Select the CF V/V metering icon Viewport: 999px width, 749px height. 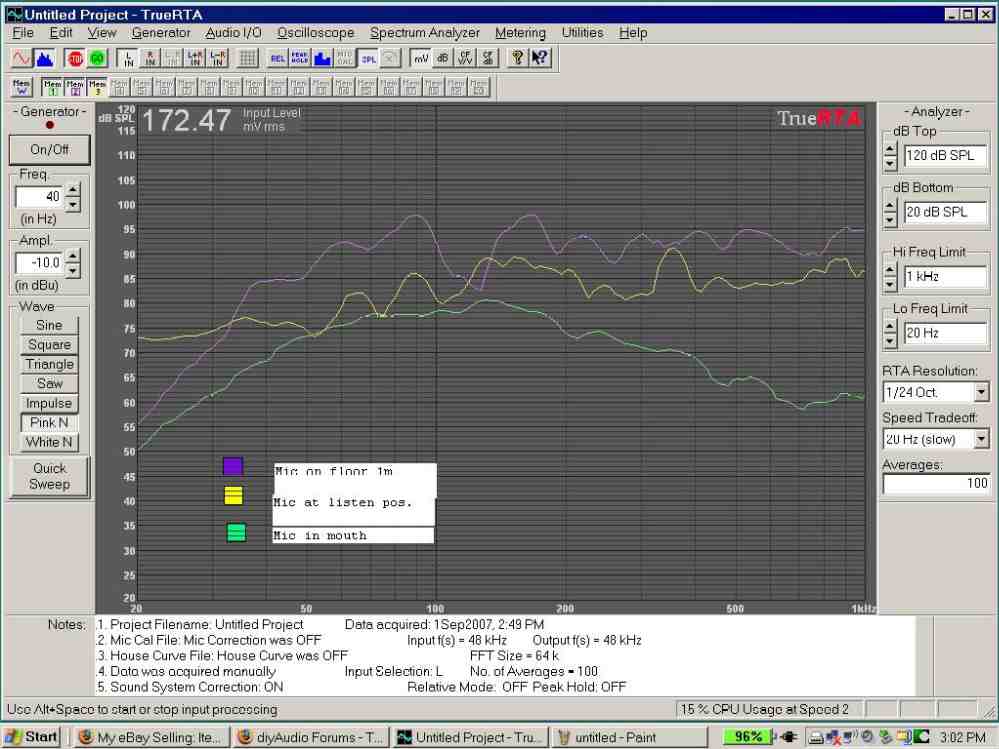(x=465, y=59)
